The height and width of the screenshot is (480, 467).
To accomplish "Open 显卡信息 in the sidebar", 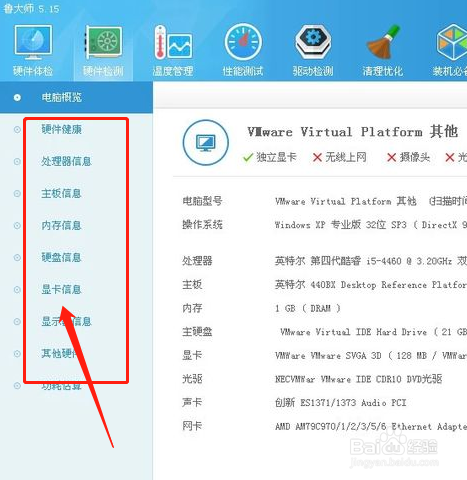I will pos(62,289).
